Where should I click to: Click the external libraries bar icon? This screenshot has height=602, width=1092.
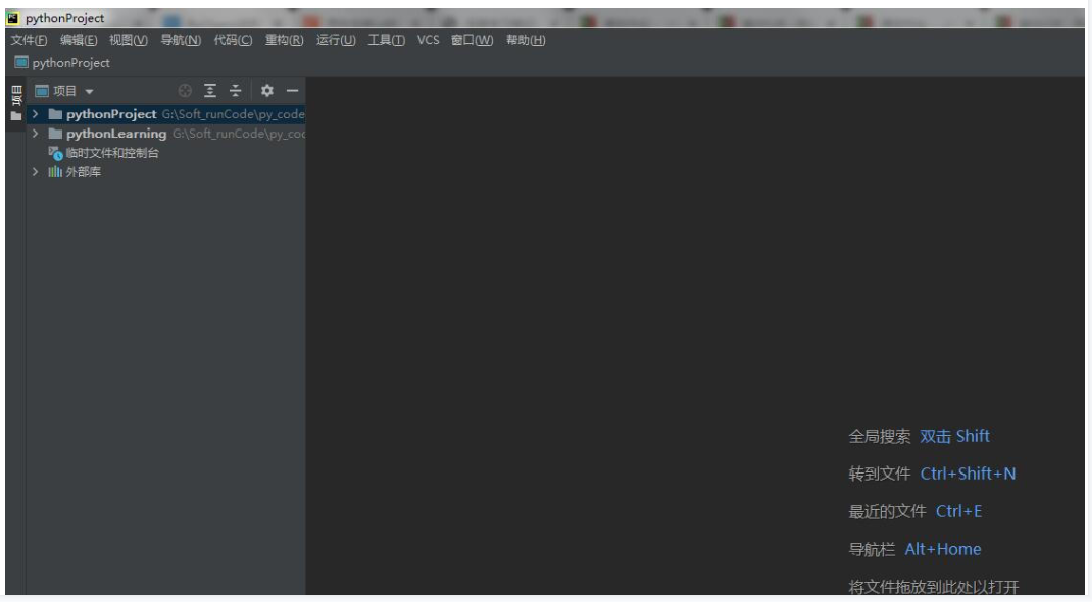tap(54, 171)
